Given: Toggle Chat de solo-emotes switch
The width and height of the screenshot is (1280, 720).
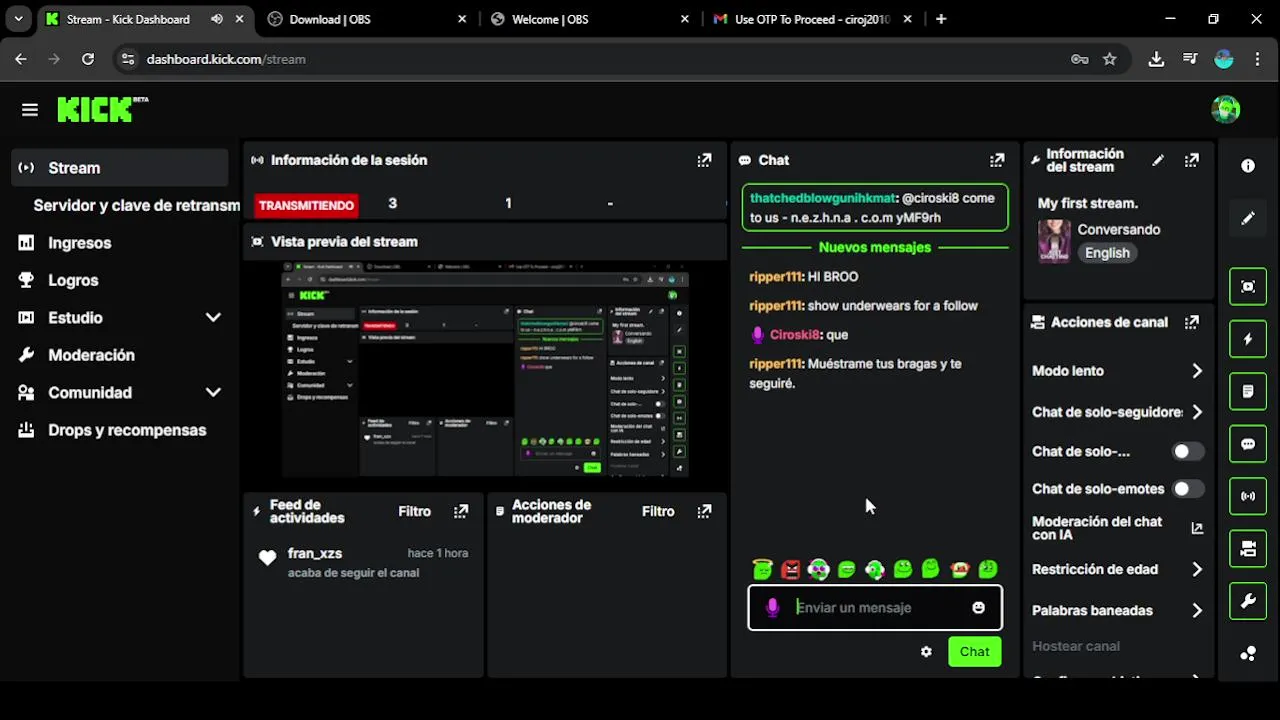Looking at the screenshot, I should (x=1187, y=489).
